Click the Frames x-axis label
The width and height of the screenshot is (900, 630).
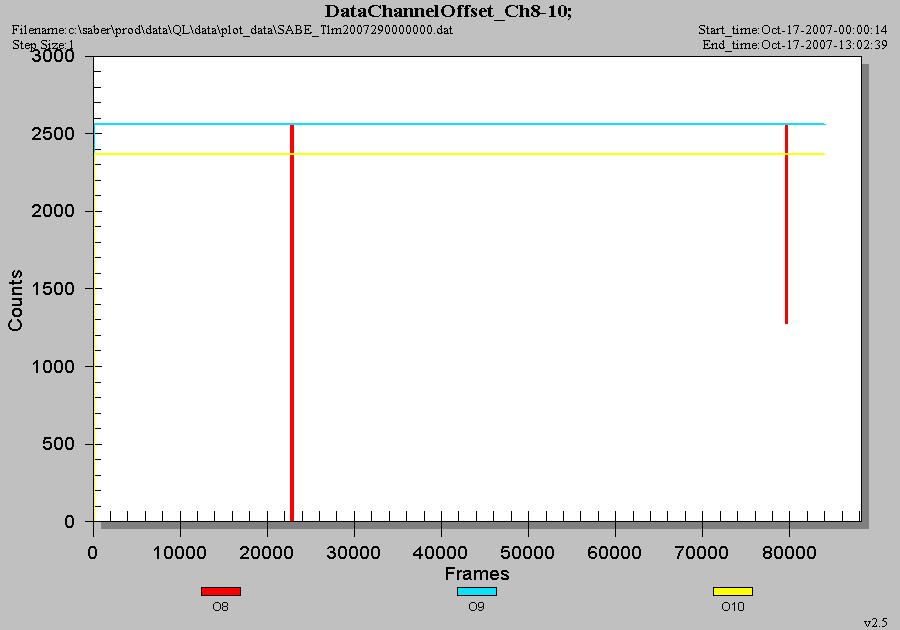point(477,573)
